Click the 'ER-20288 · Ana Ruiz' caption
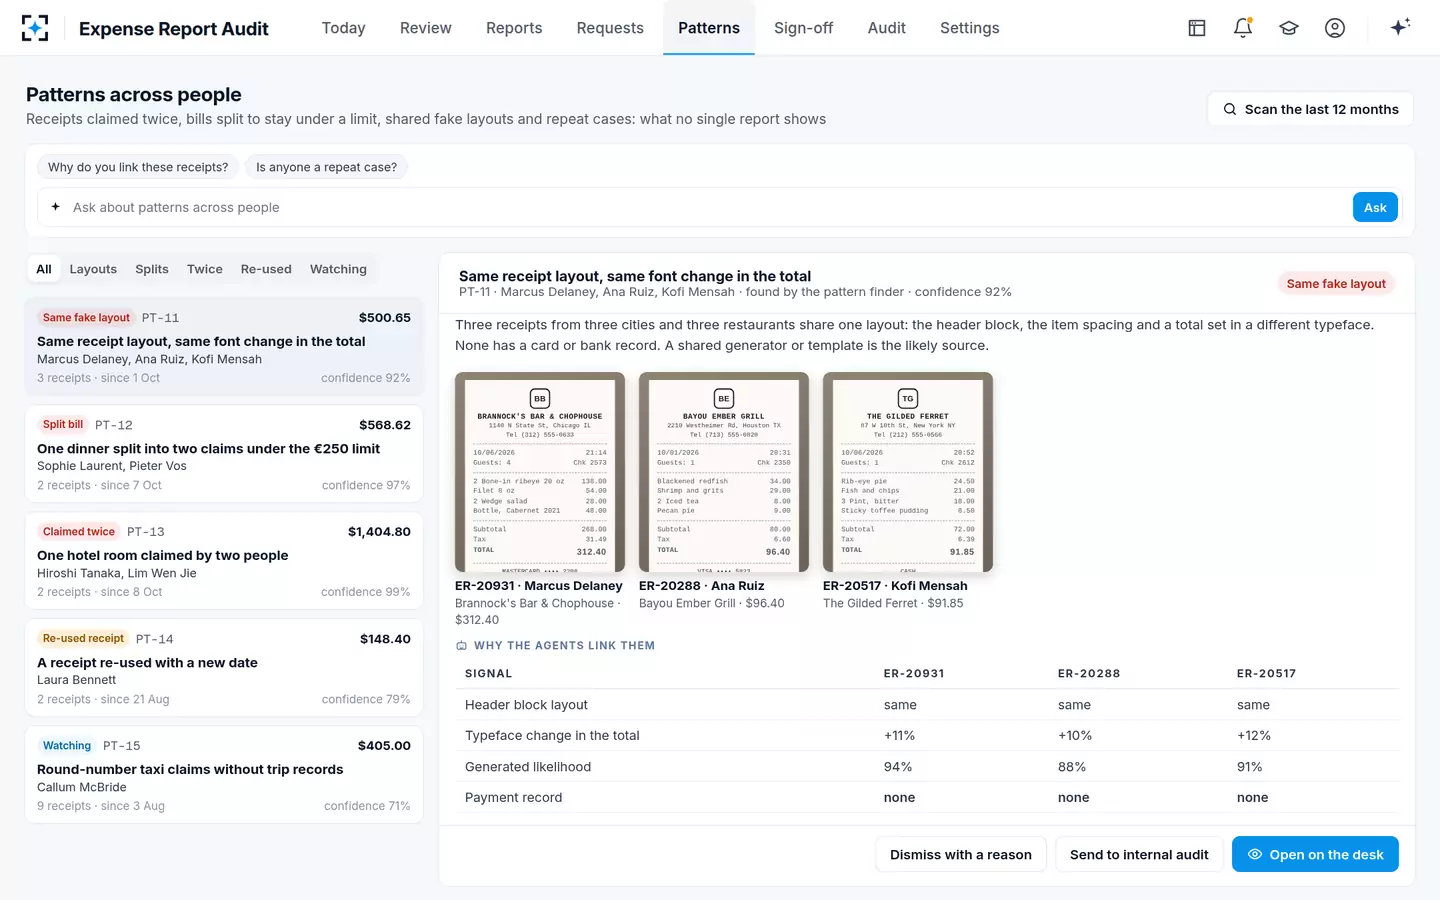 pyautogui.click(x=702, y=586)
